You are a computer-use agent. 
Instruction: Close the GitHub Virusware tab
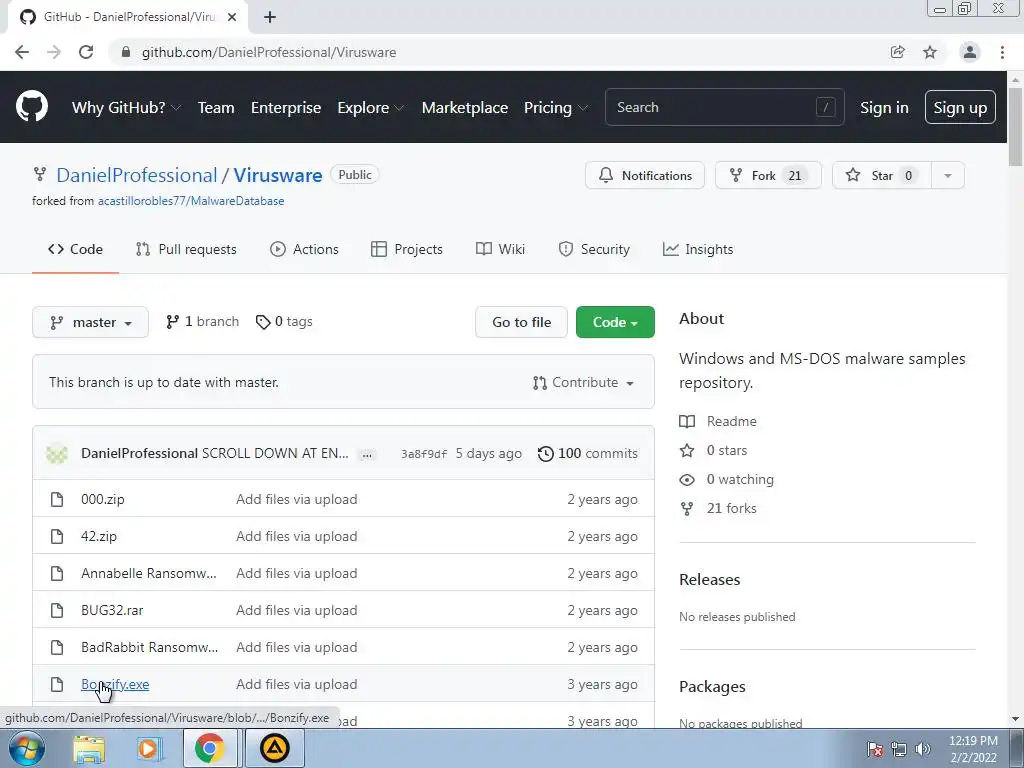(231, 17)
